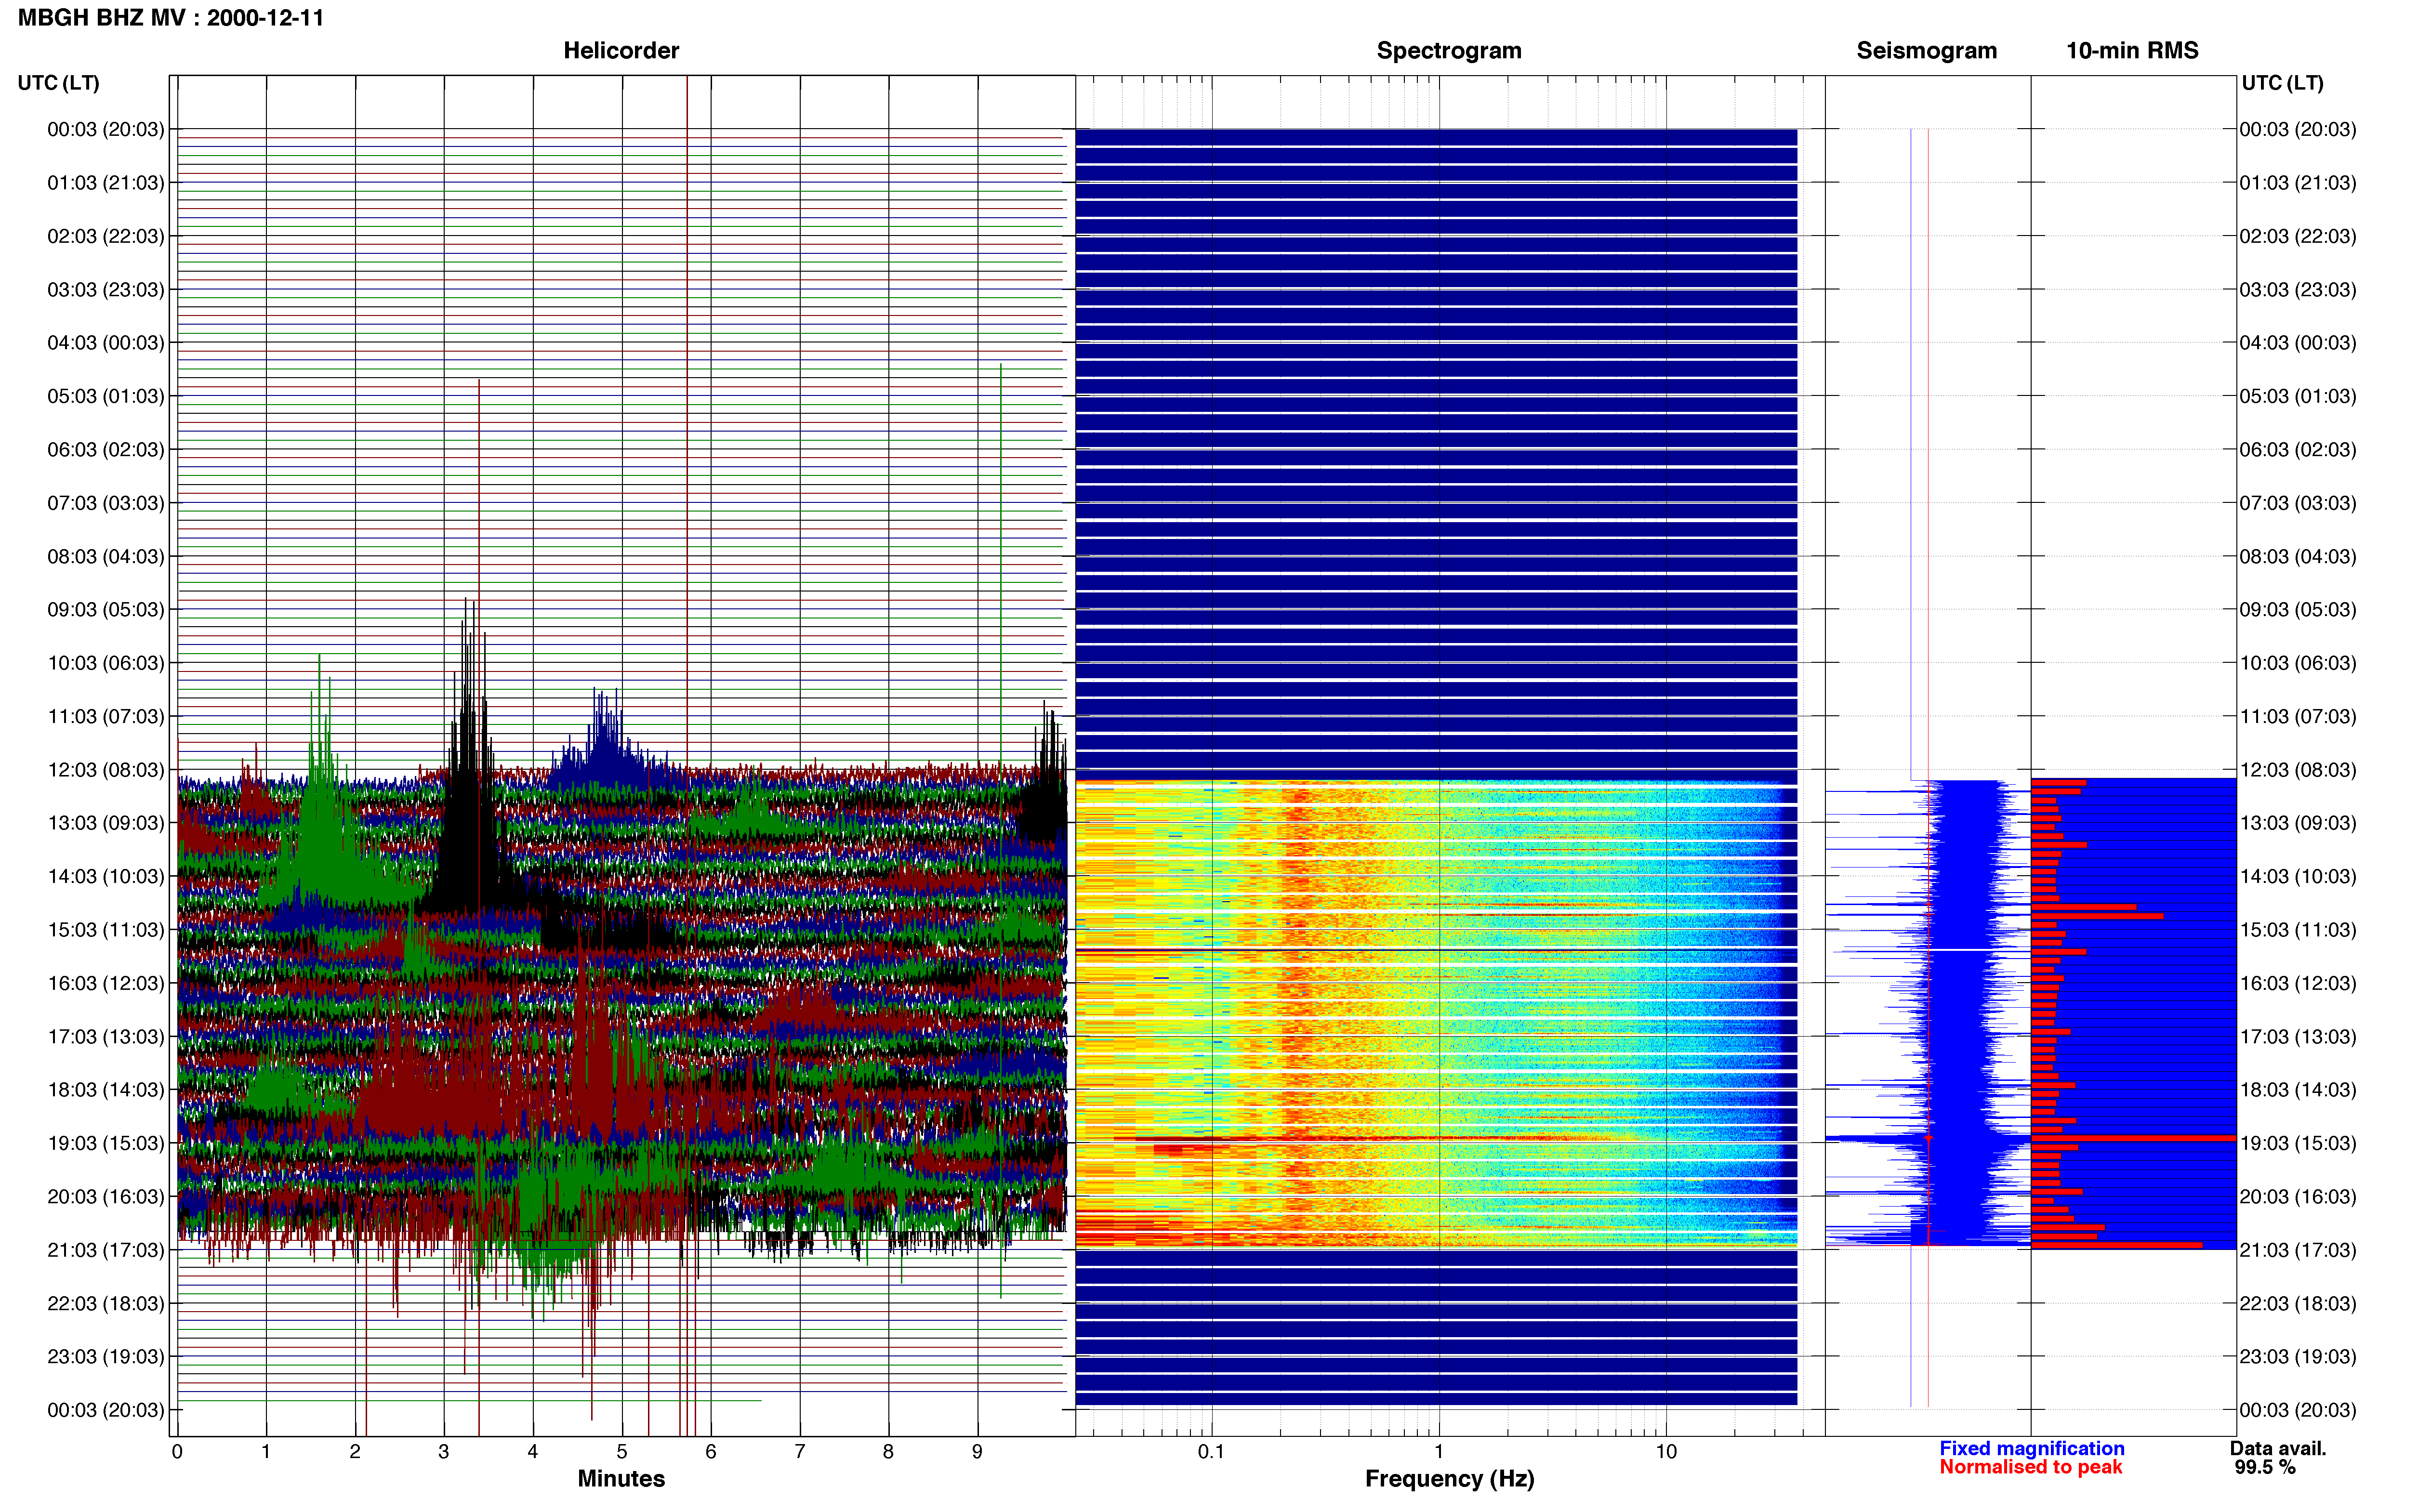2418x1512 pixels.
Task: Click "06:03 (02:03)" on the helicorder axis
Action: tap(106, 450)
